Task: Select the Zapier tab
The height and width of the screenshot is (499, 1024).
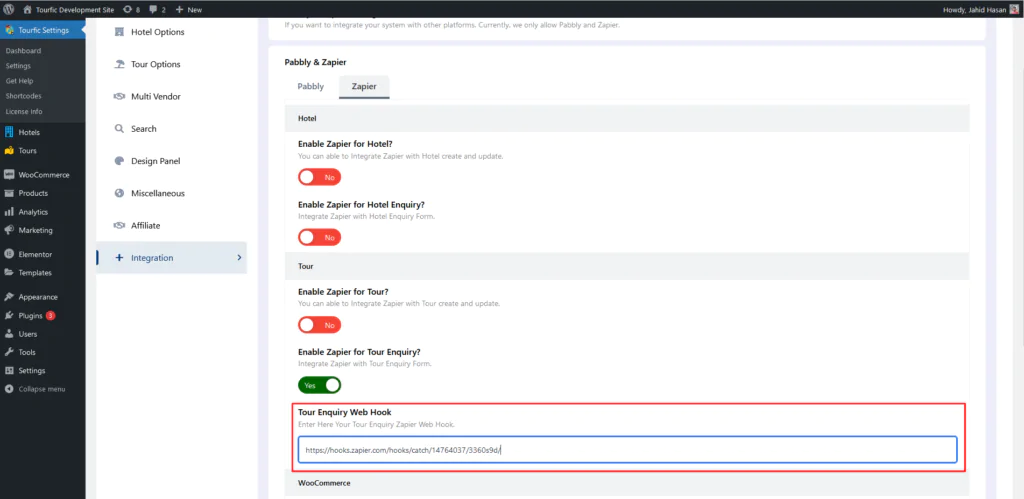Action: coord(364,86)
